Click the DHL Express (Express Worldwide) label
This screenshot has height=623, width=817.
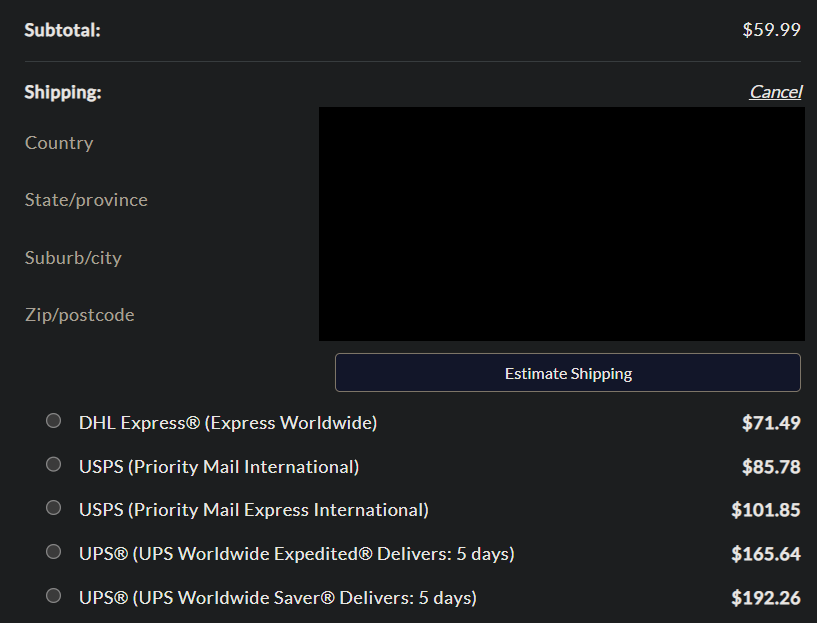[228, 423]
